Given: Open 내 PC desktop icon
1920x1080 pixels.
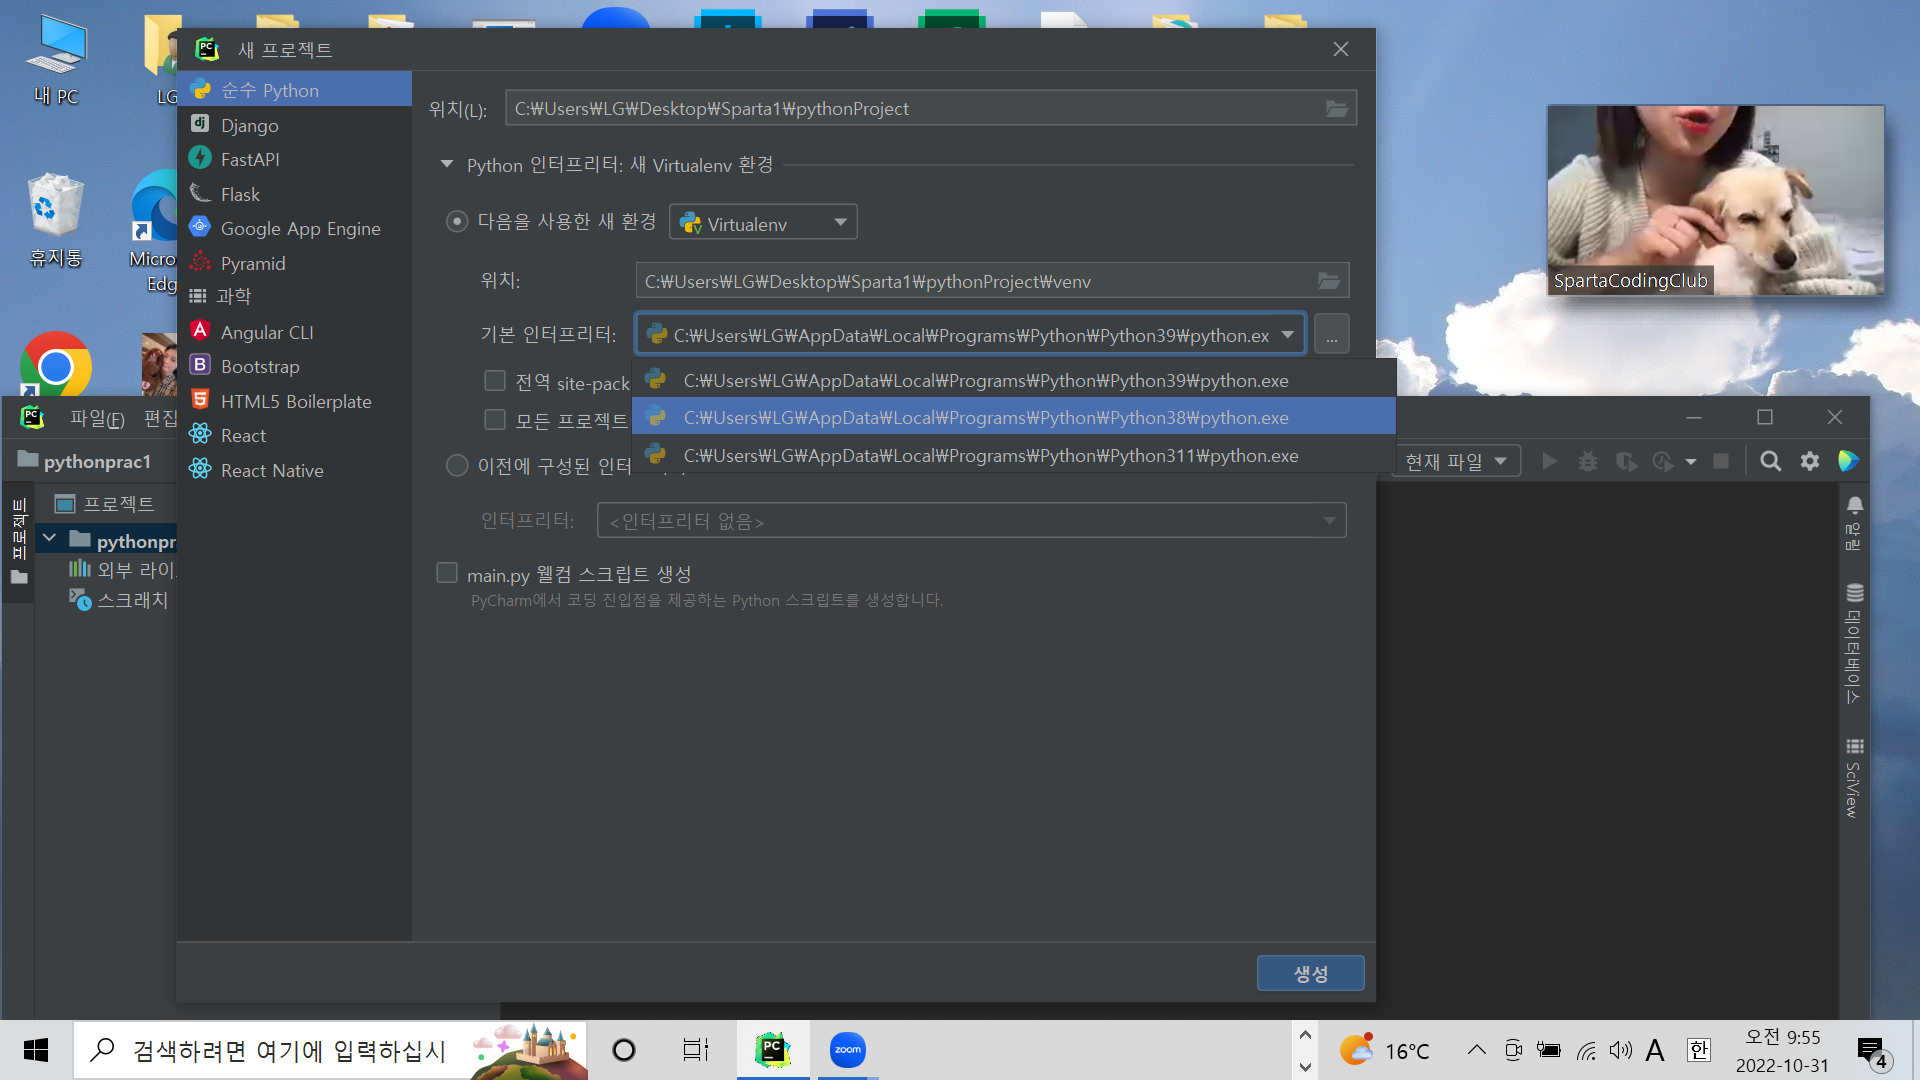Looking at the screenshot, I should tap(56, 60).
